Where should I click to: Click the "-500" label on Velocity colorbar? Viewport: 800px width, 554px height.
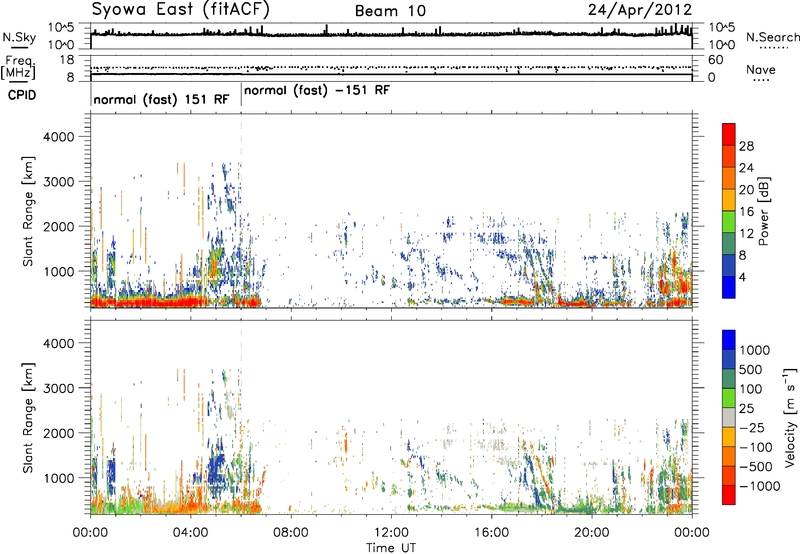tap(755, 467)
